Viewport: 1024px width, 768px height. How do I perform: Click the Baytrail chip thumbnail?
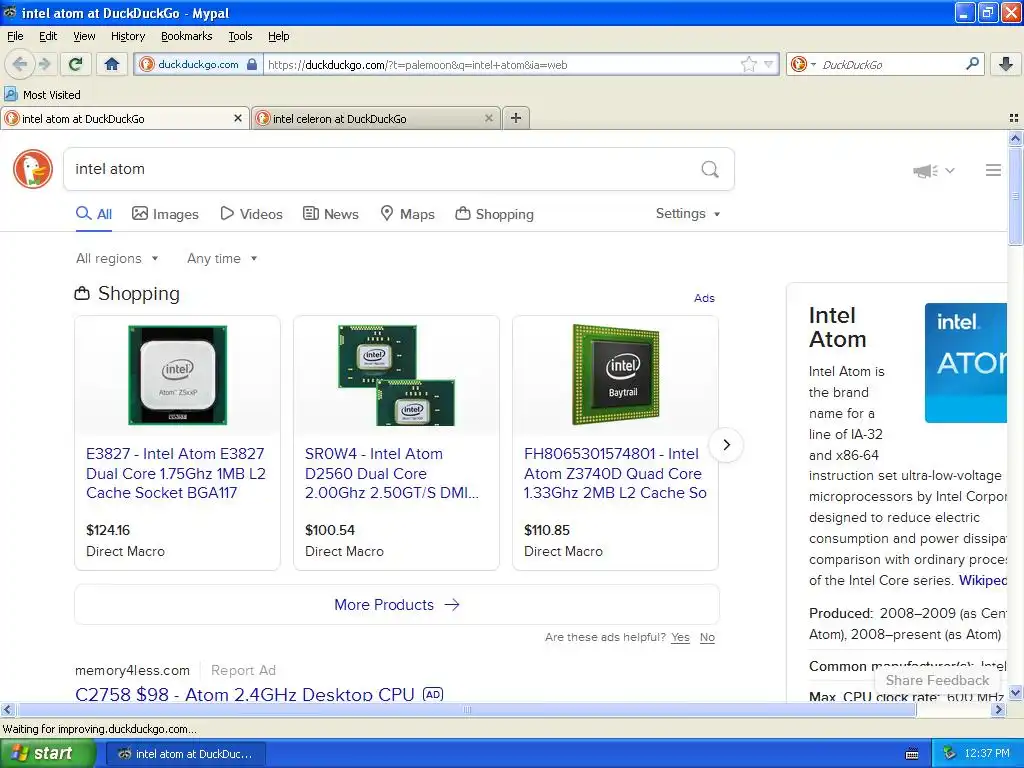(x=616, y=375)
